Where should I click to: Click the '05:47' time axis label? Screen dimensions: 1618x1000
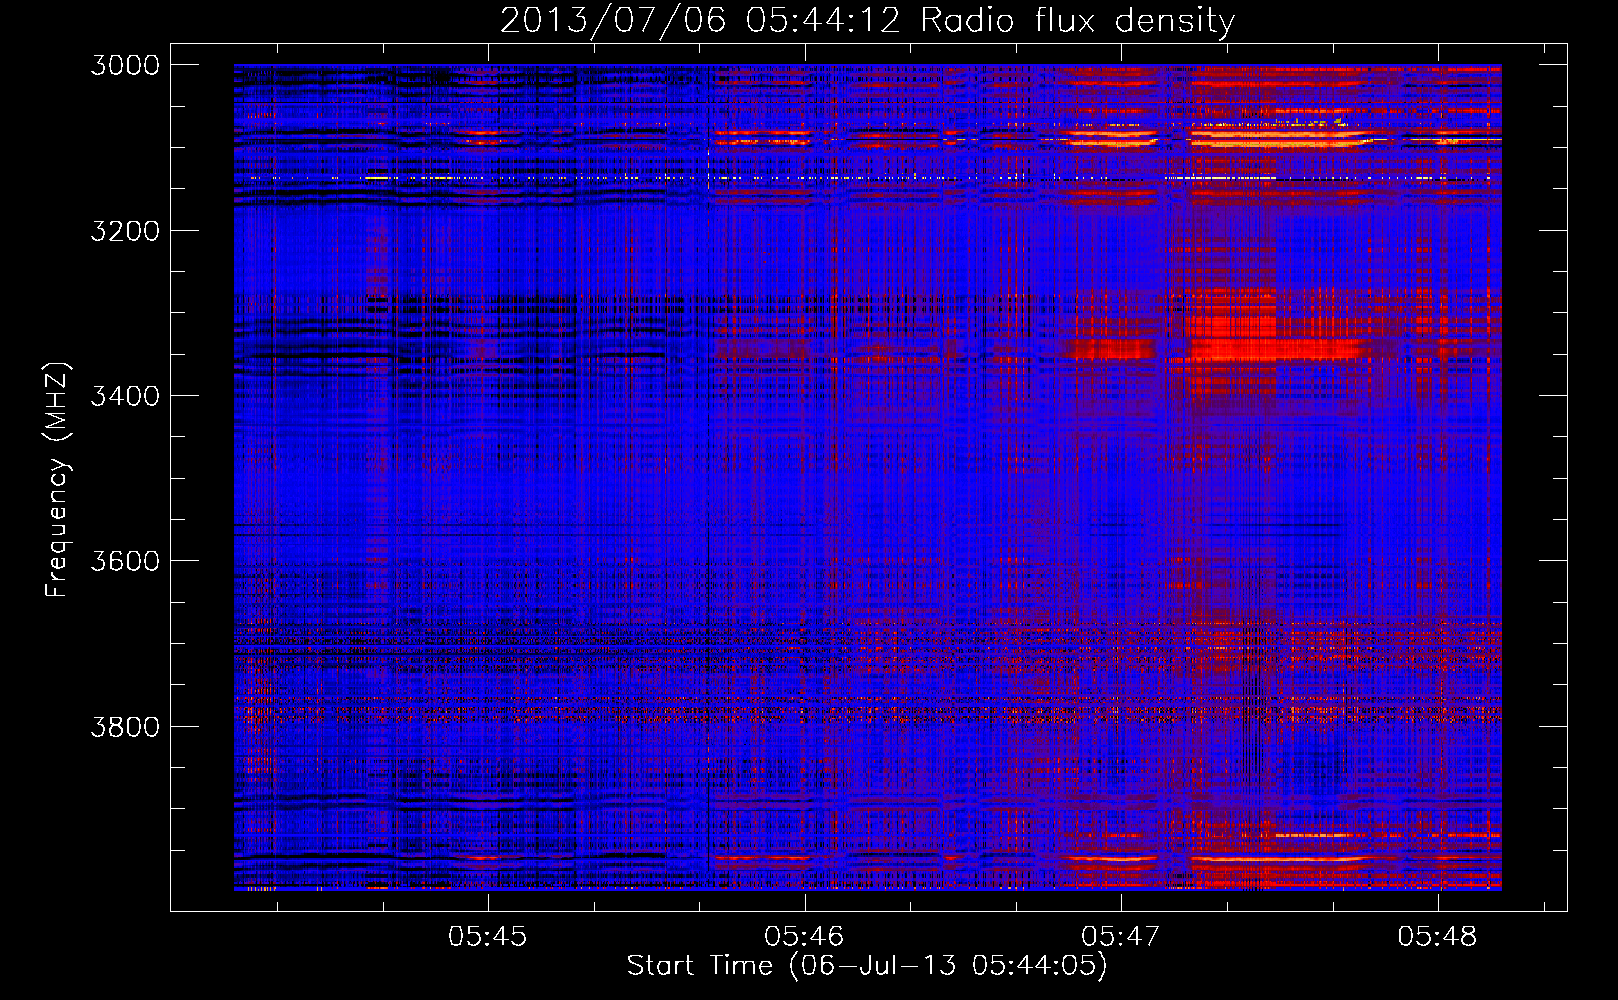point(1121,936)
